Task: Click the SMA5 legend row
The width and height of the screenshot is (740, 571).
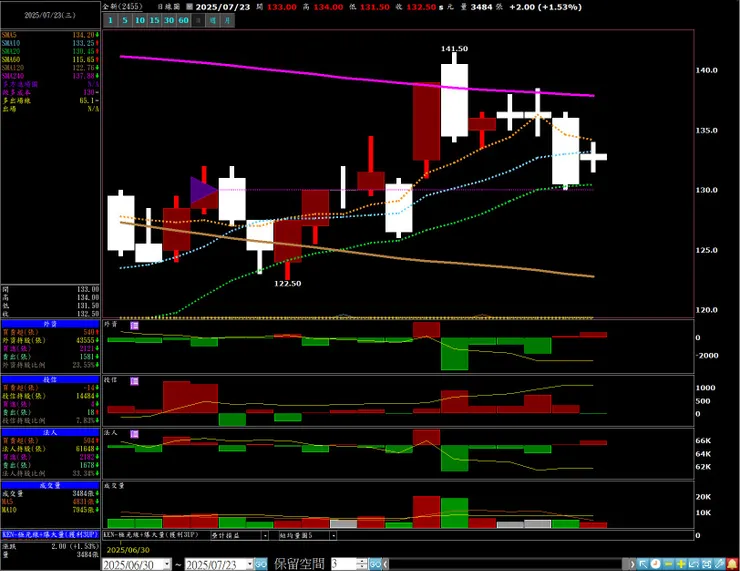Action: 50,35
